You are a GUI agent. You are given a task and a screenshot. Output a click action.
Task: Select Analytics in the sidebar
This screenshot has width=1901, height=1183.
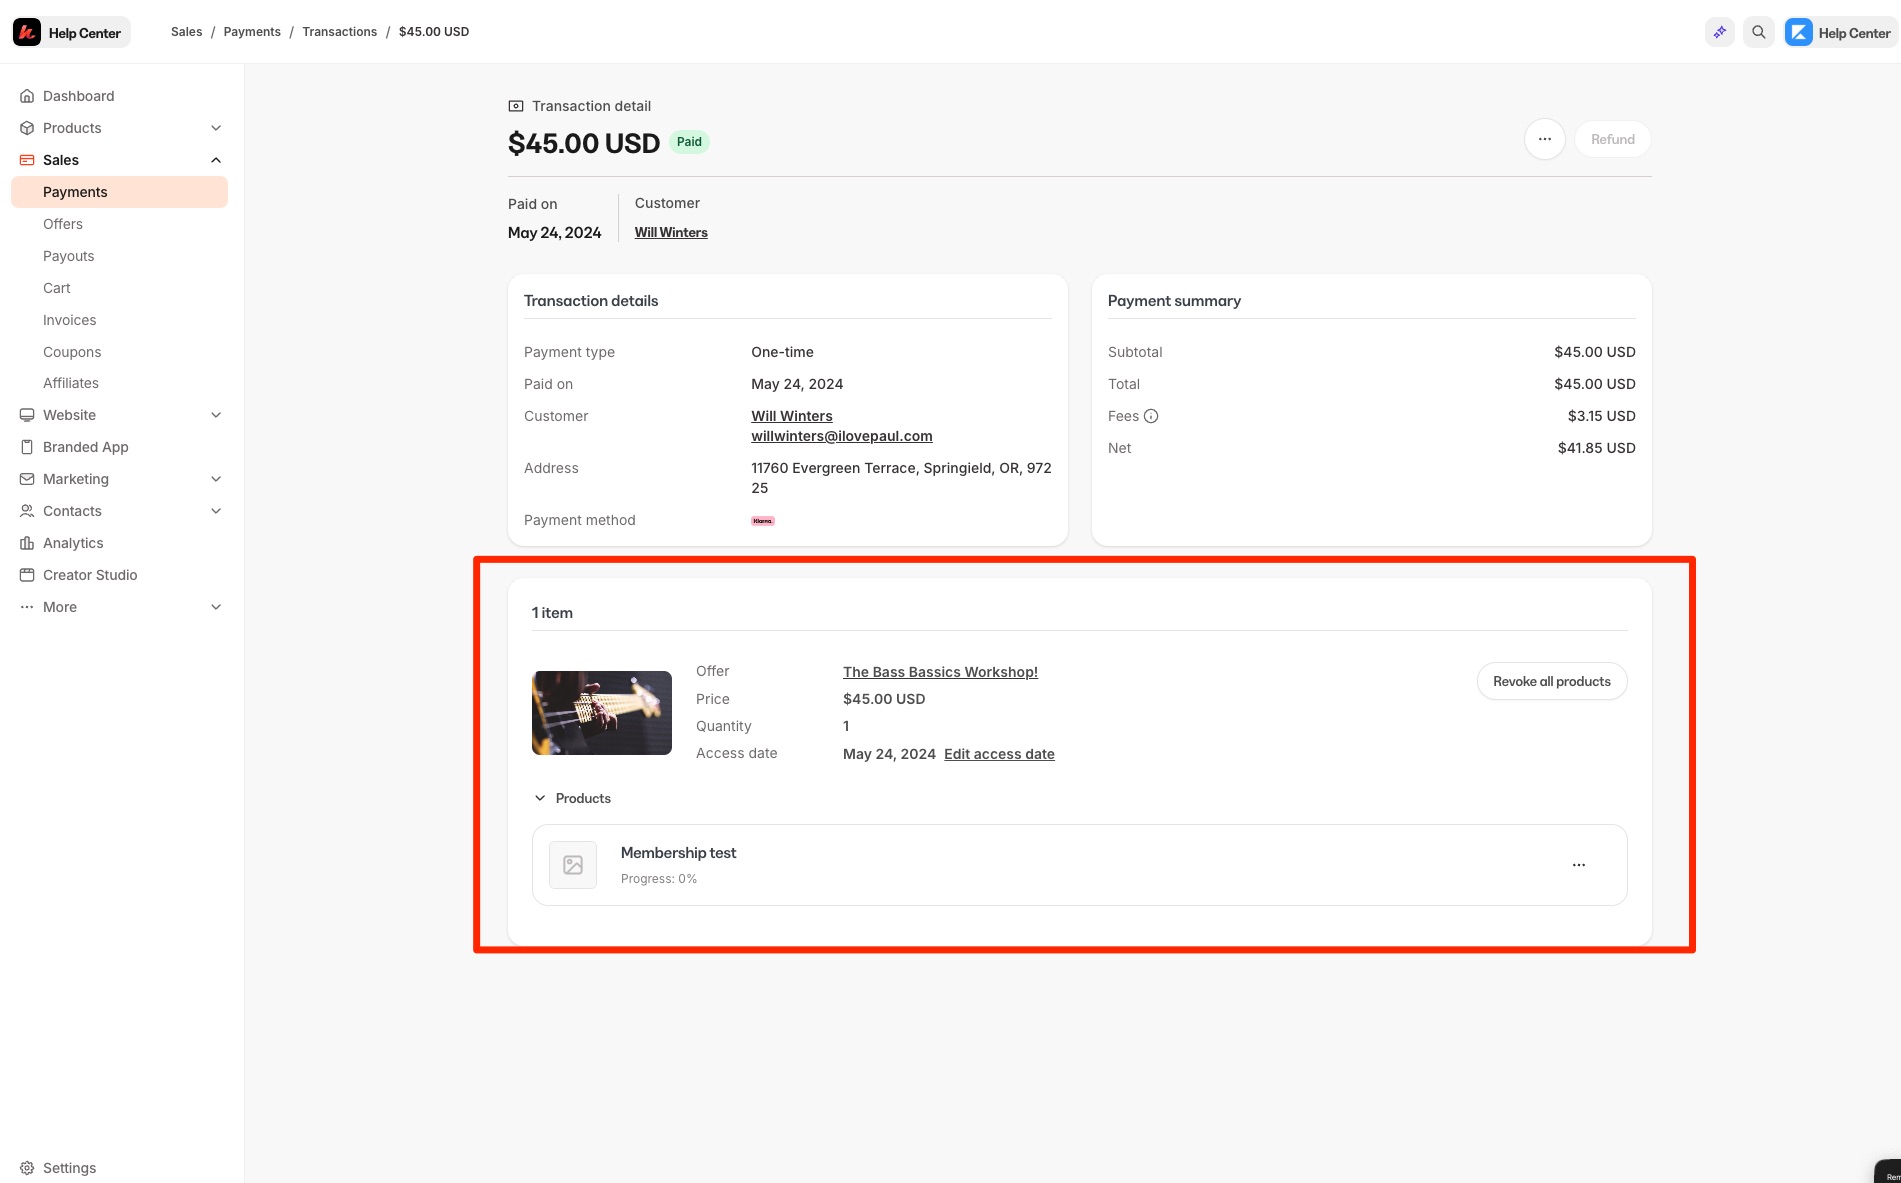(73, 543)
